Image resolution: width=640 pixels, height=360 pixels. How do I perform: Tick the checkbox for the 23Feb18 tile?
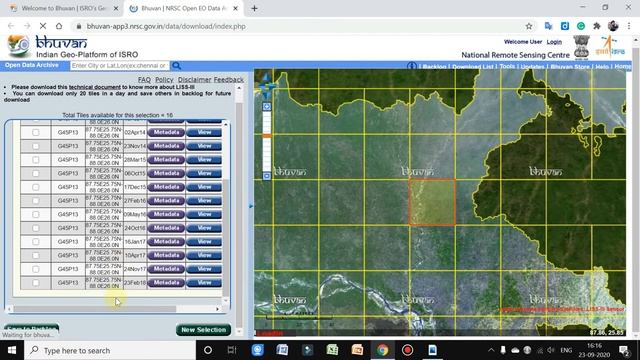pos(36,283)
